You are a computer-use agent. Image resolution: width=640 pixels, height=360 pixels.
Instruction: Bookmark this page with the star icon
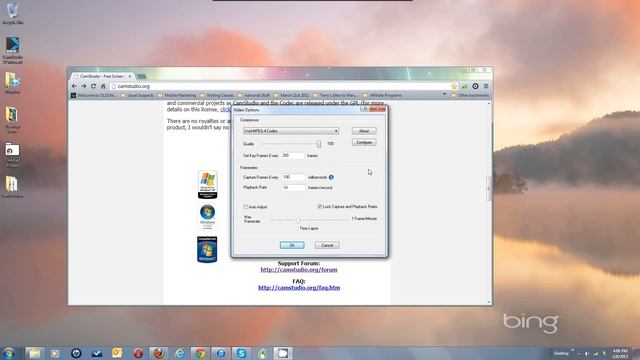pos(454,86)
